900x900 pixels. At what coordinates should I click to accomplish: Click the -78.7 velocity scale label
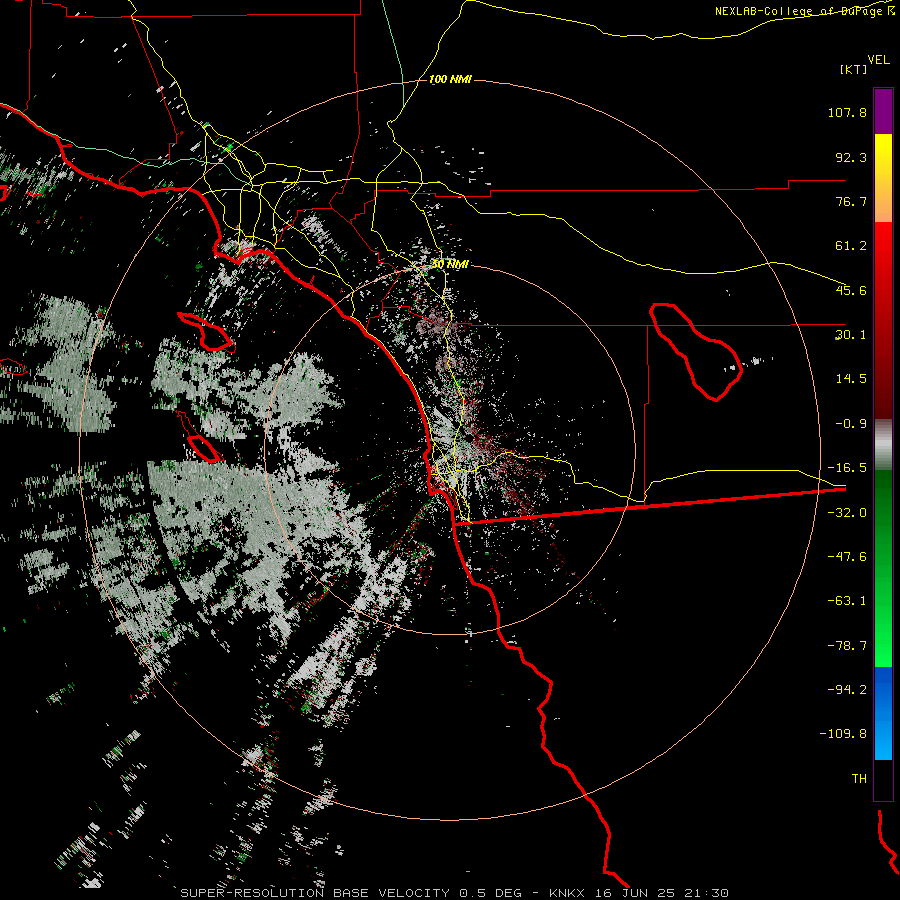point(847,646)
